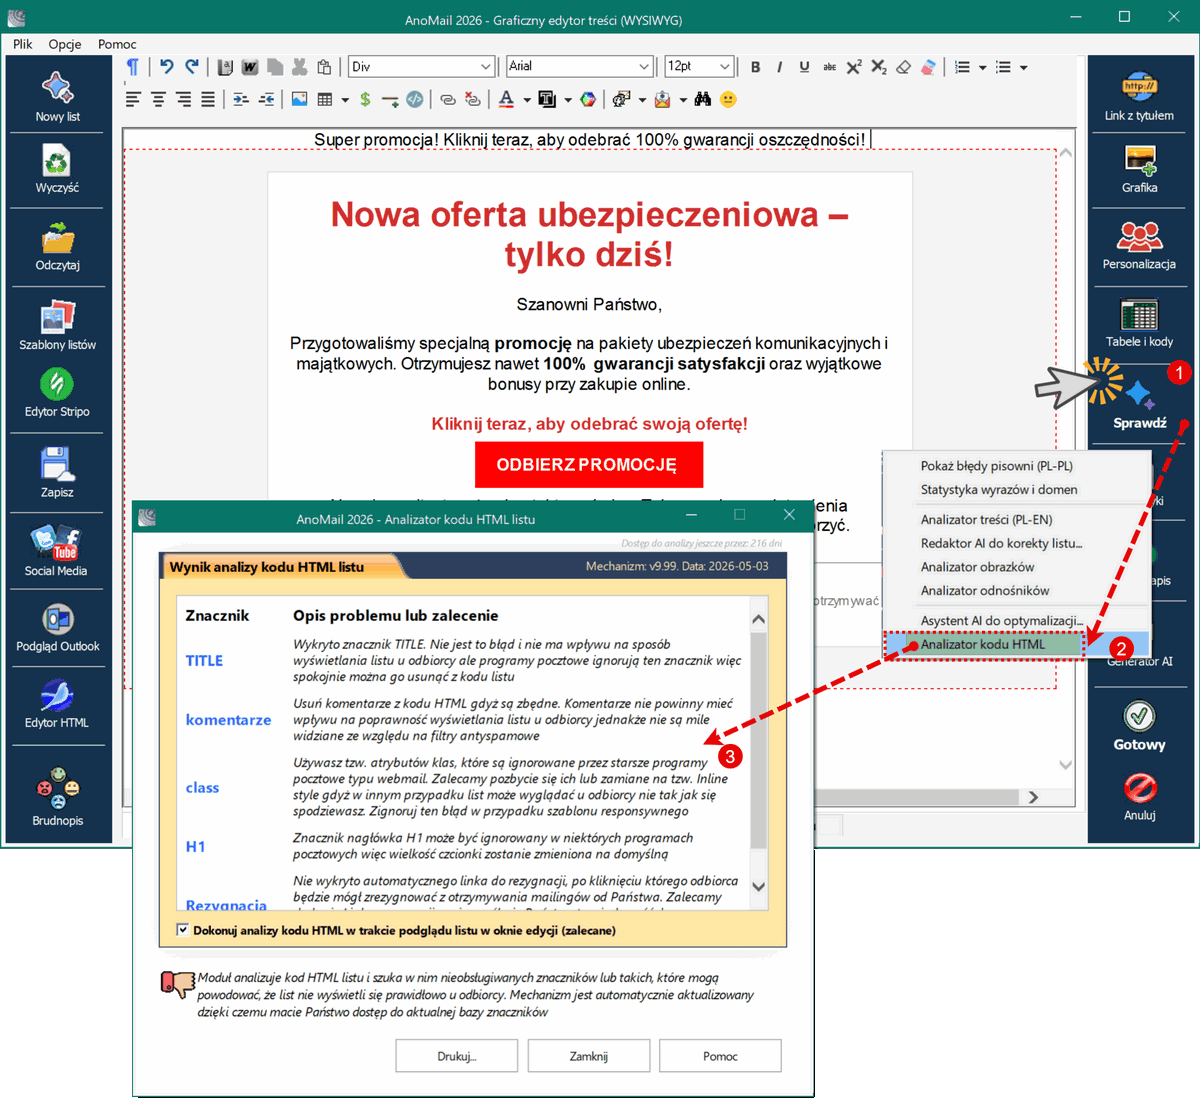Click the analysis list scroll-down arrow
The height and width of the screenshot is (1104, 1200).
[758, 886]
